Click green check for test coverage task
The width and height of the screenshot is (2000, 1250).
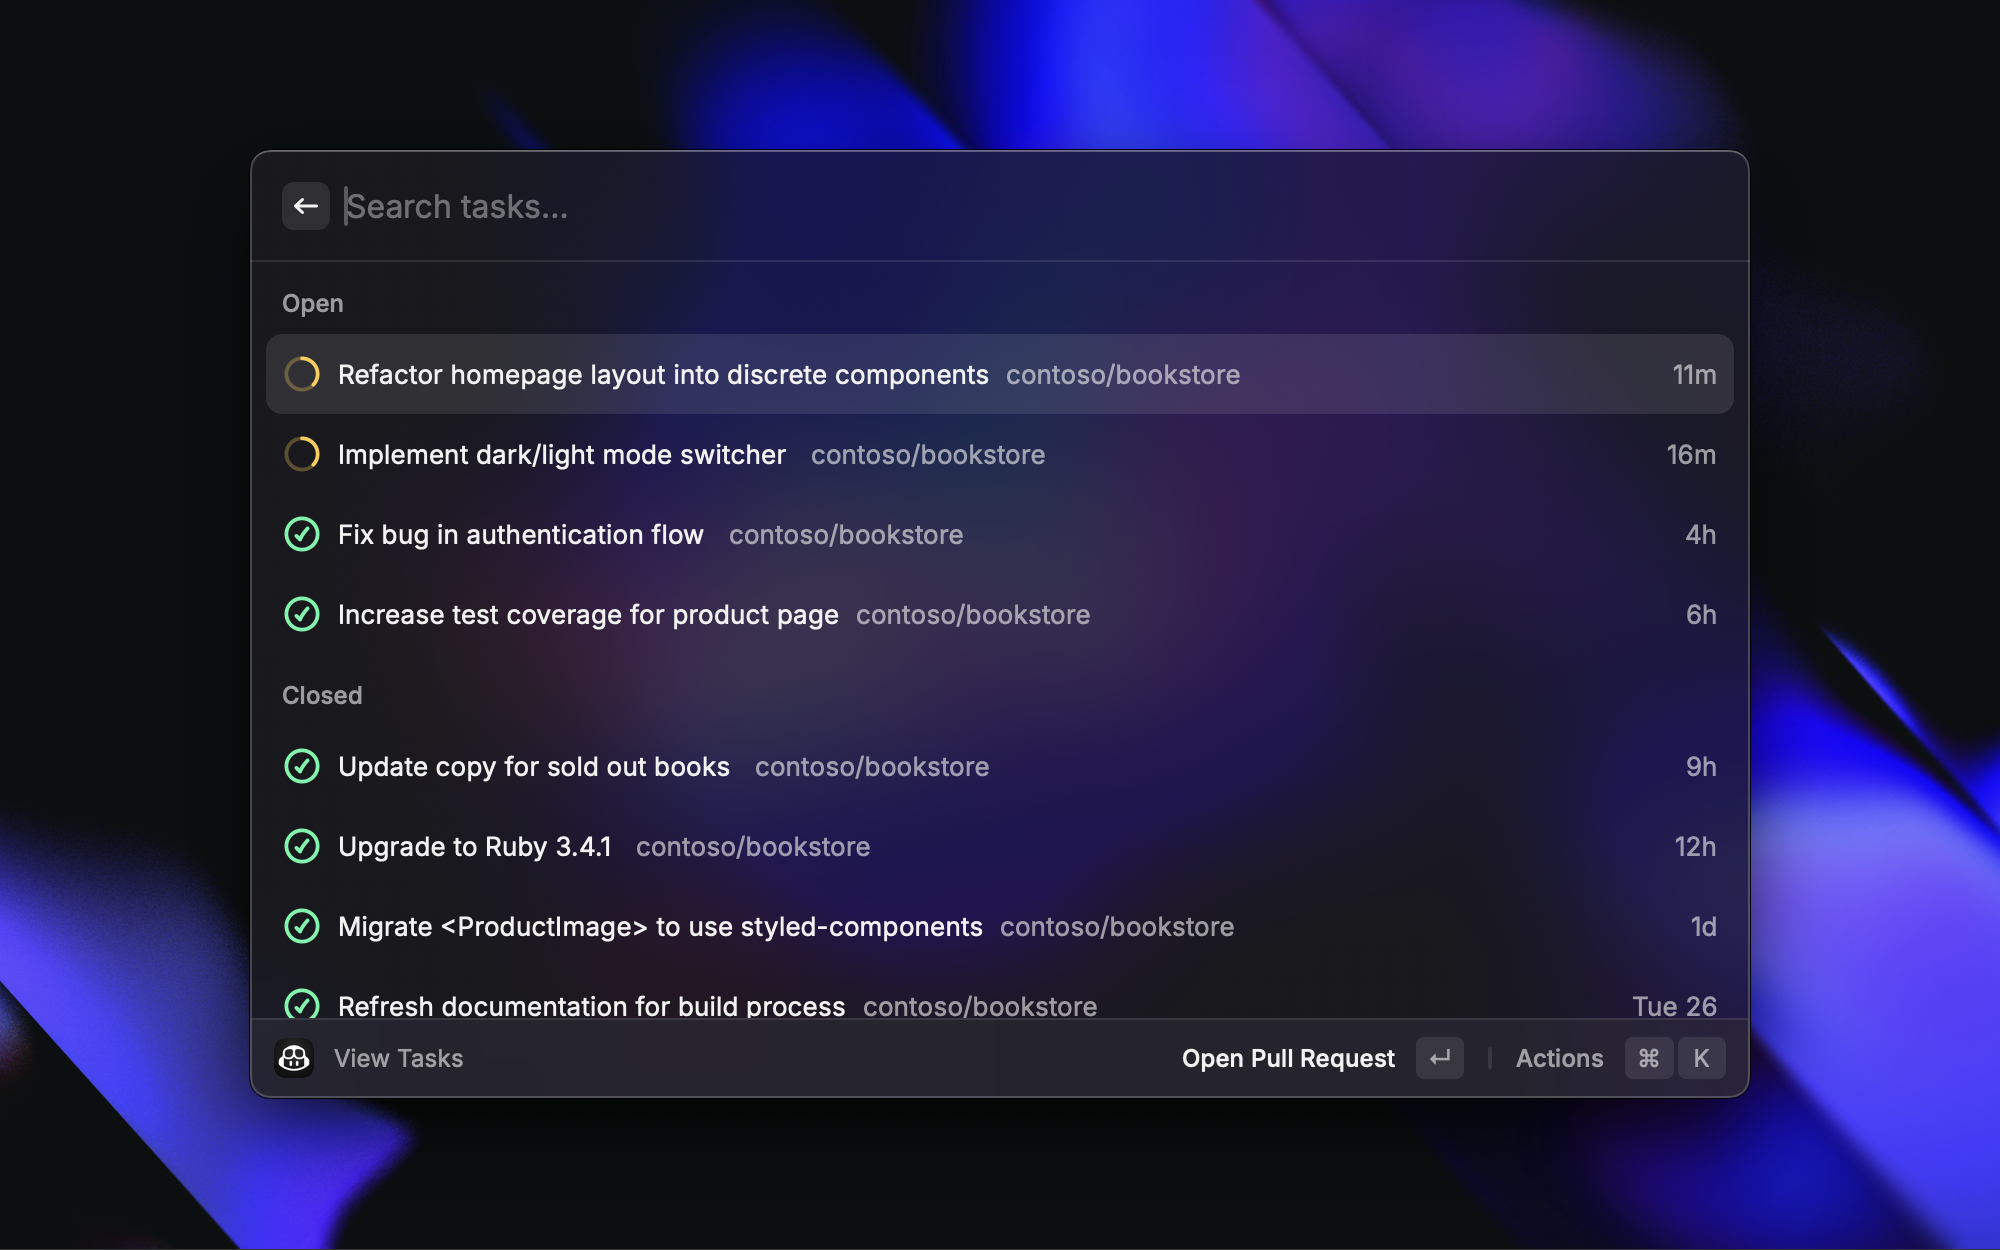tap(302, 614)
